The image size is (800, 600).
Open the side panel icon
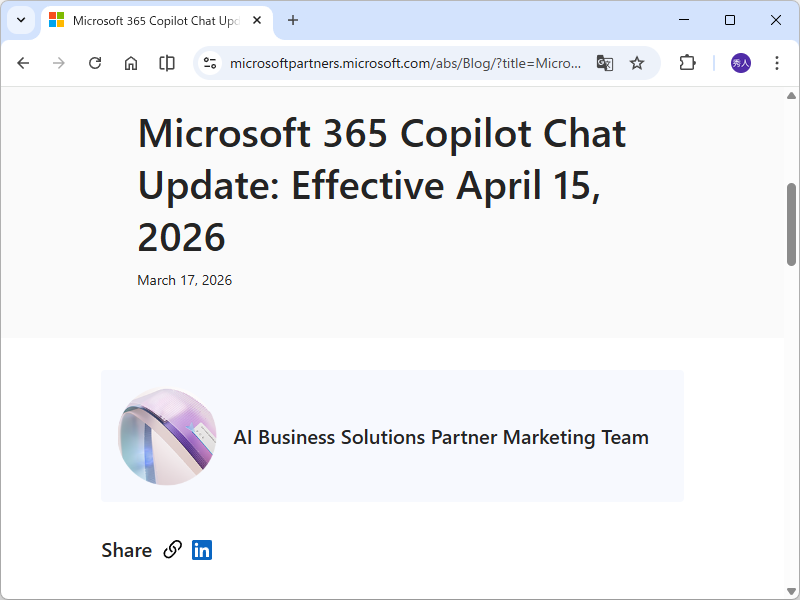167,63
